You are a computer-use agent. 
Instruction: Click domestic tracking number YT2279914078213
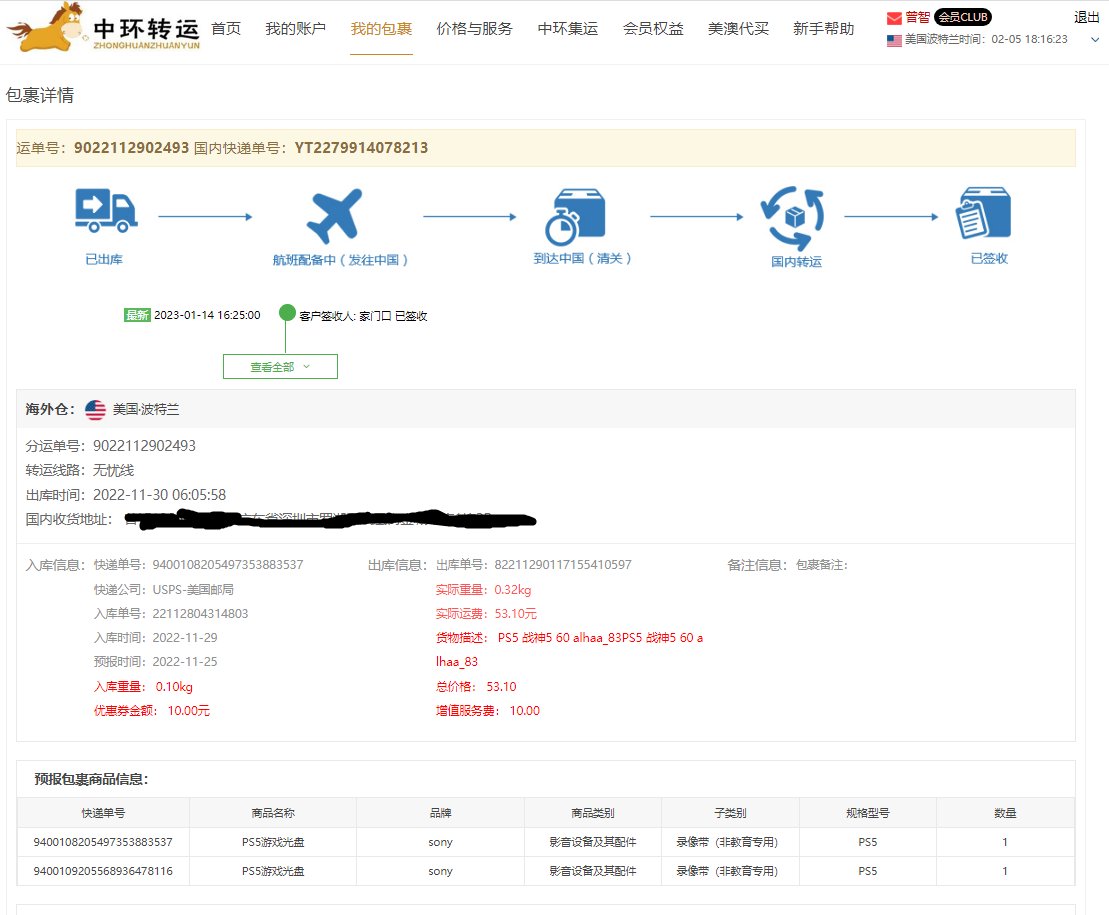point(361,148)
